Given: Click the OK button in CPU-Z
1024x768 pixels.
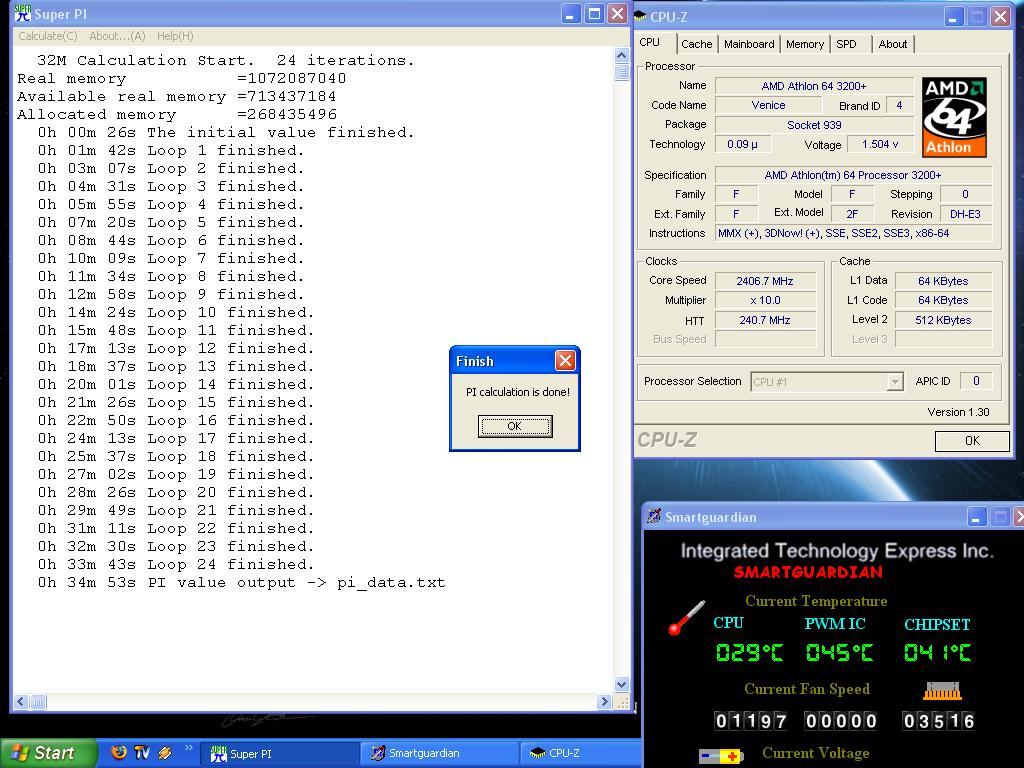Looking at the screenshot, I should pos(972,441).
